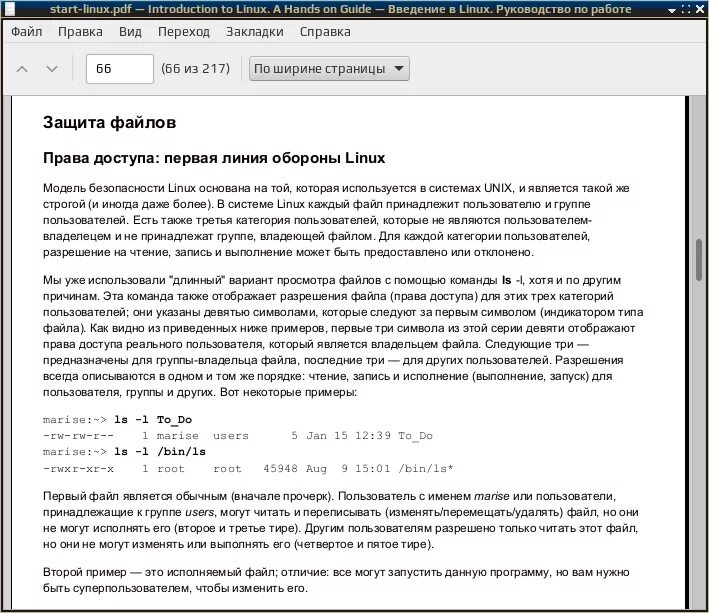Roll down the window via title bar arrow
The image size is (709, 613).
coord(672,9)
